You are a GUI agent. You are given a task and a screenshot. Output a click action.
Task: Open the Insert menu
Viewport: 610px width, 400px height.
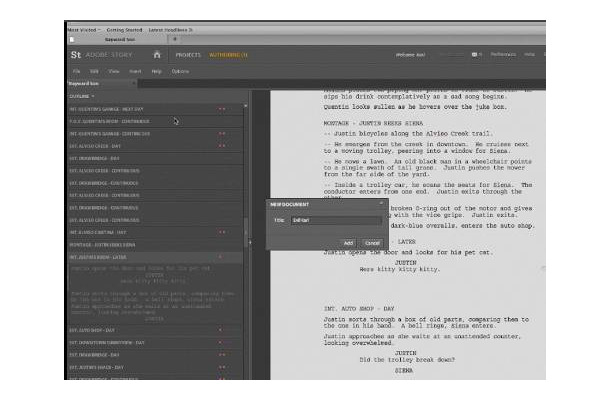(135, 72)
